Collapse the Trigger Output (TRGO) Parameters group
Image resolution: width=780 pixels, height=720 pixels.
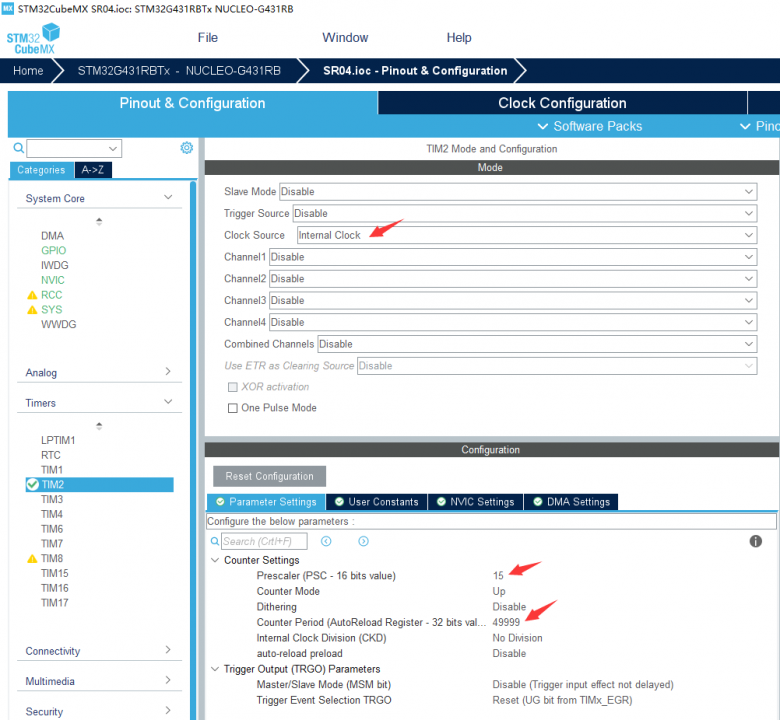coord(215,669)
